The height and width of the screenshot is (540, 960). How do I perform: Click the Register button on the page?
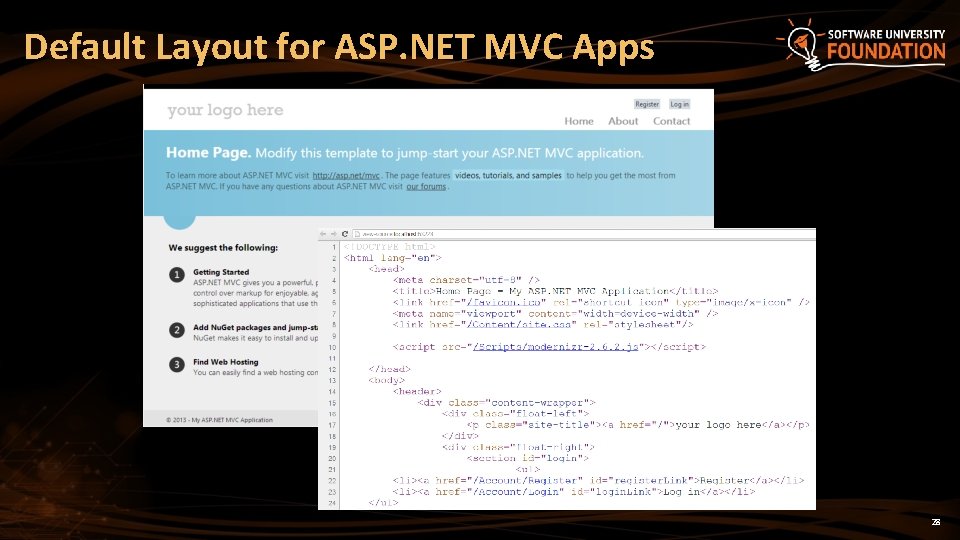(647, 104)
